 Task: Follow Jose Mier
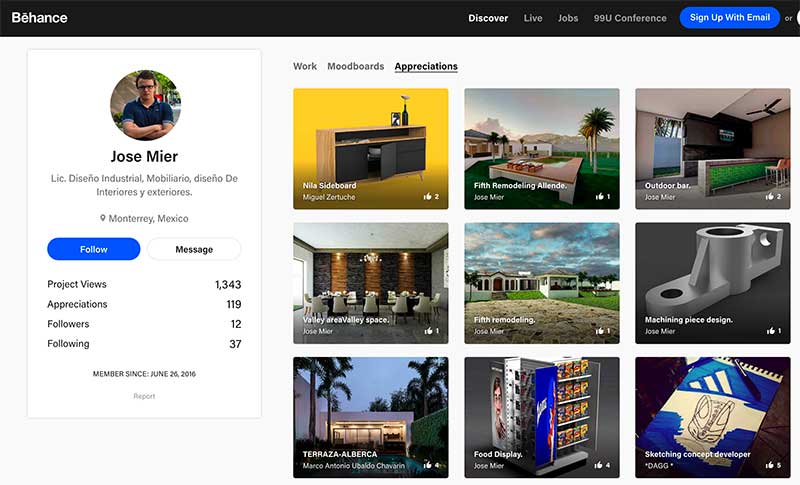click(94, 249)
